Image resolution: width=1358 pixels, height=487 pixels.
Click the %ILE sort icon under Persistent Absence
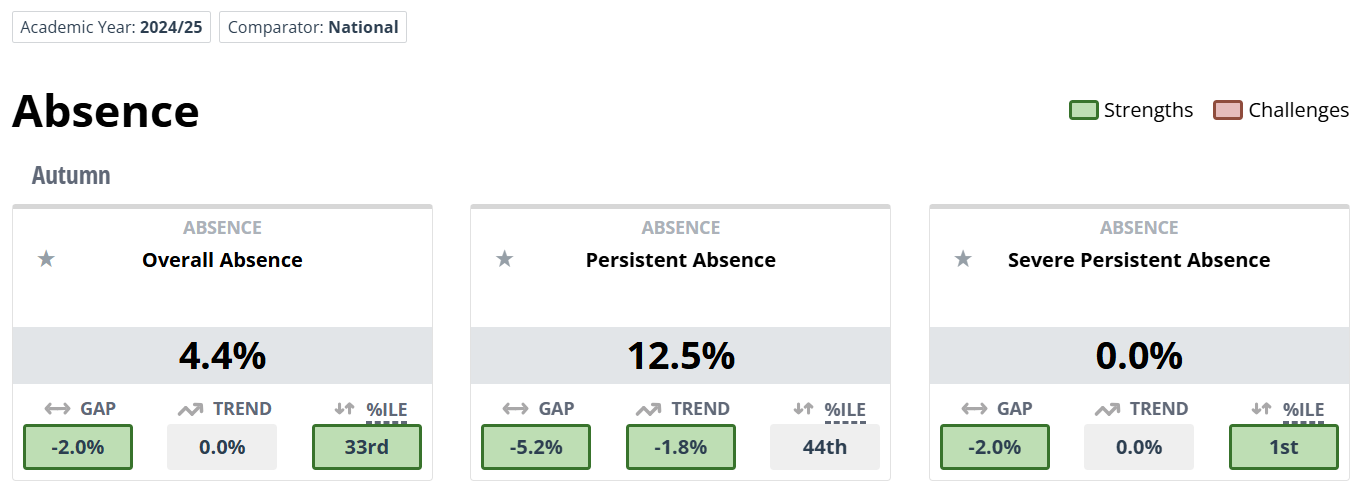coord(803,409)
